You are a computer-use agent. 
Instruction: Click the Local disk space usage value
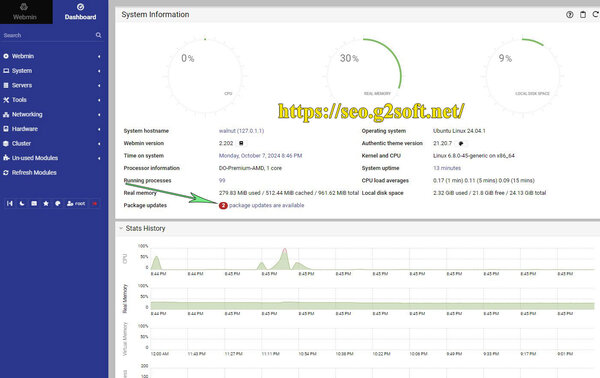pyautogui.click(x=489, y=193)
